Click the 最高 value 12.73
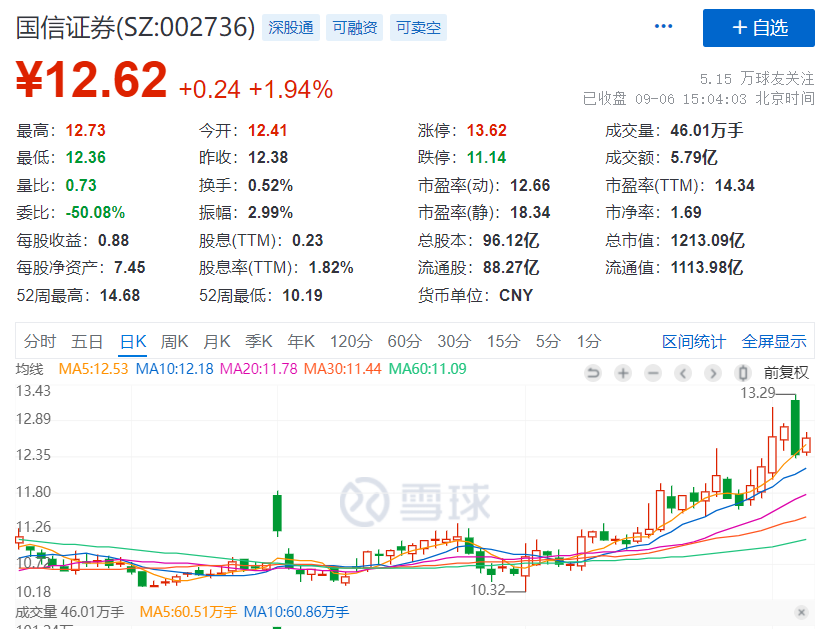834x629 pixels. coord(85,130)
